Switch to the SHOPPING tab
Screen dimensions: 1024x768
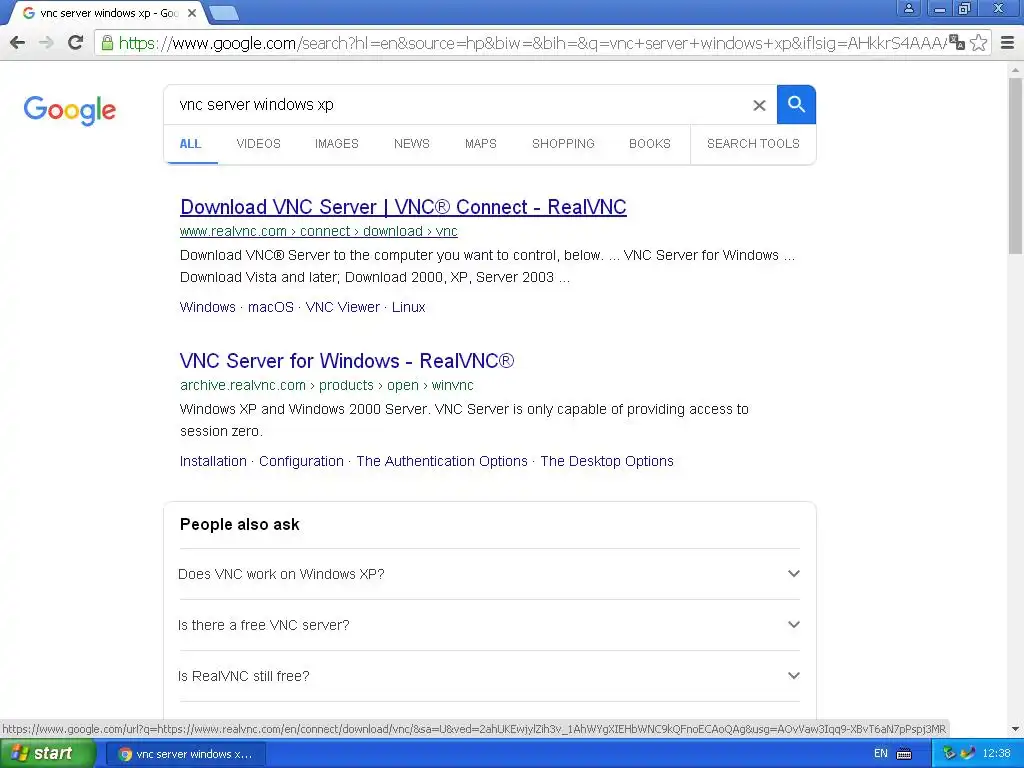tap(563, 144)
